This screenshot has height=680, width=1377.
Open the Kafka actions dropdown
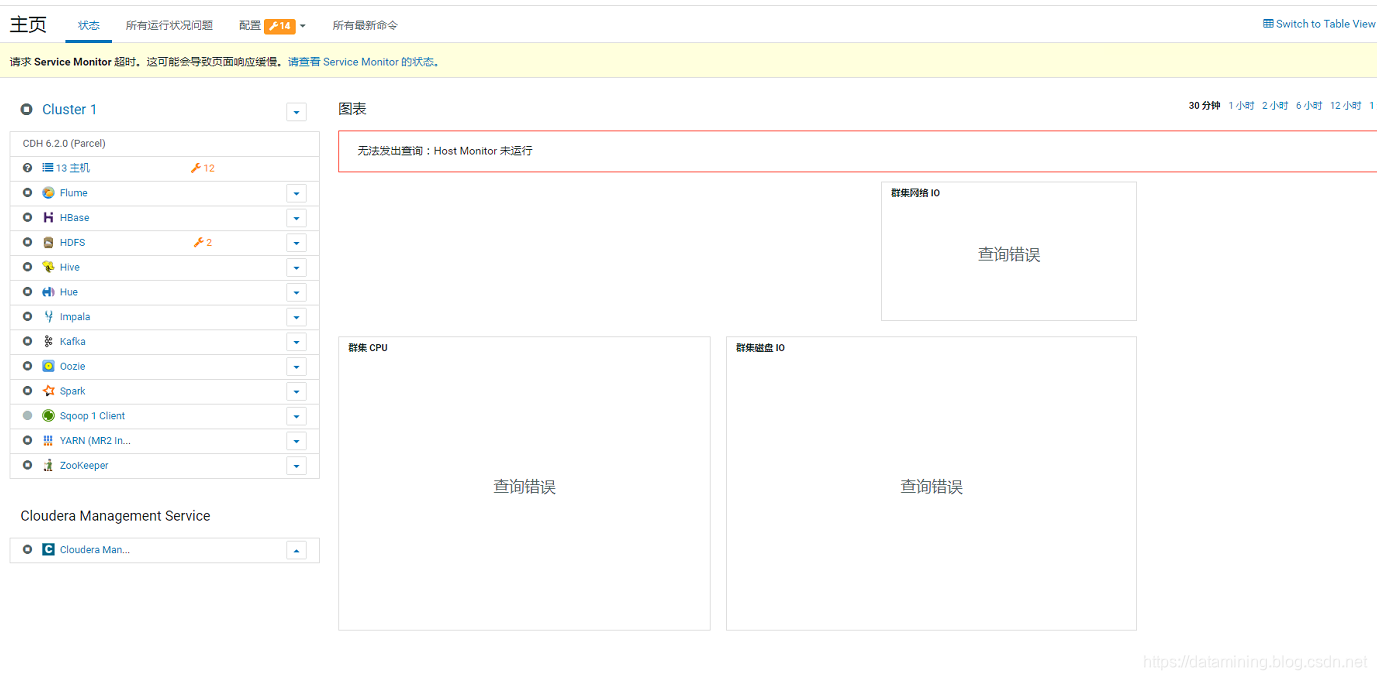click(296, 342)
